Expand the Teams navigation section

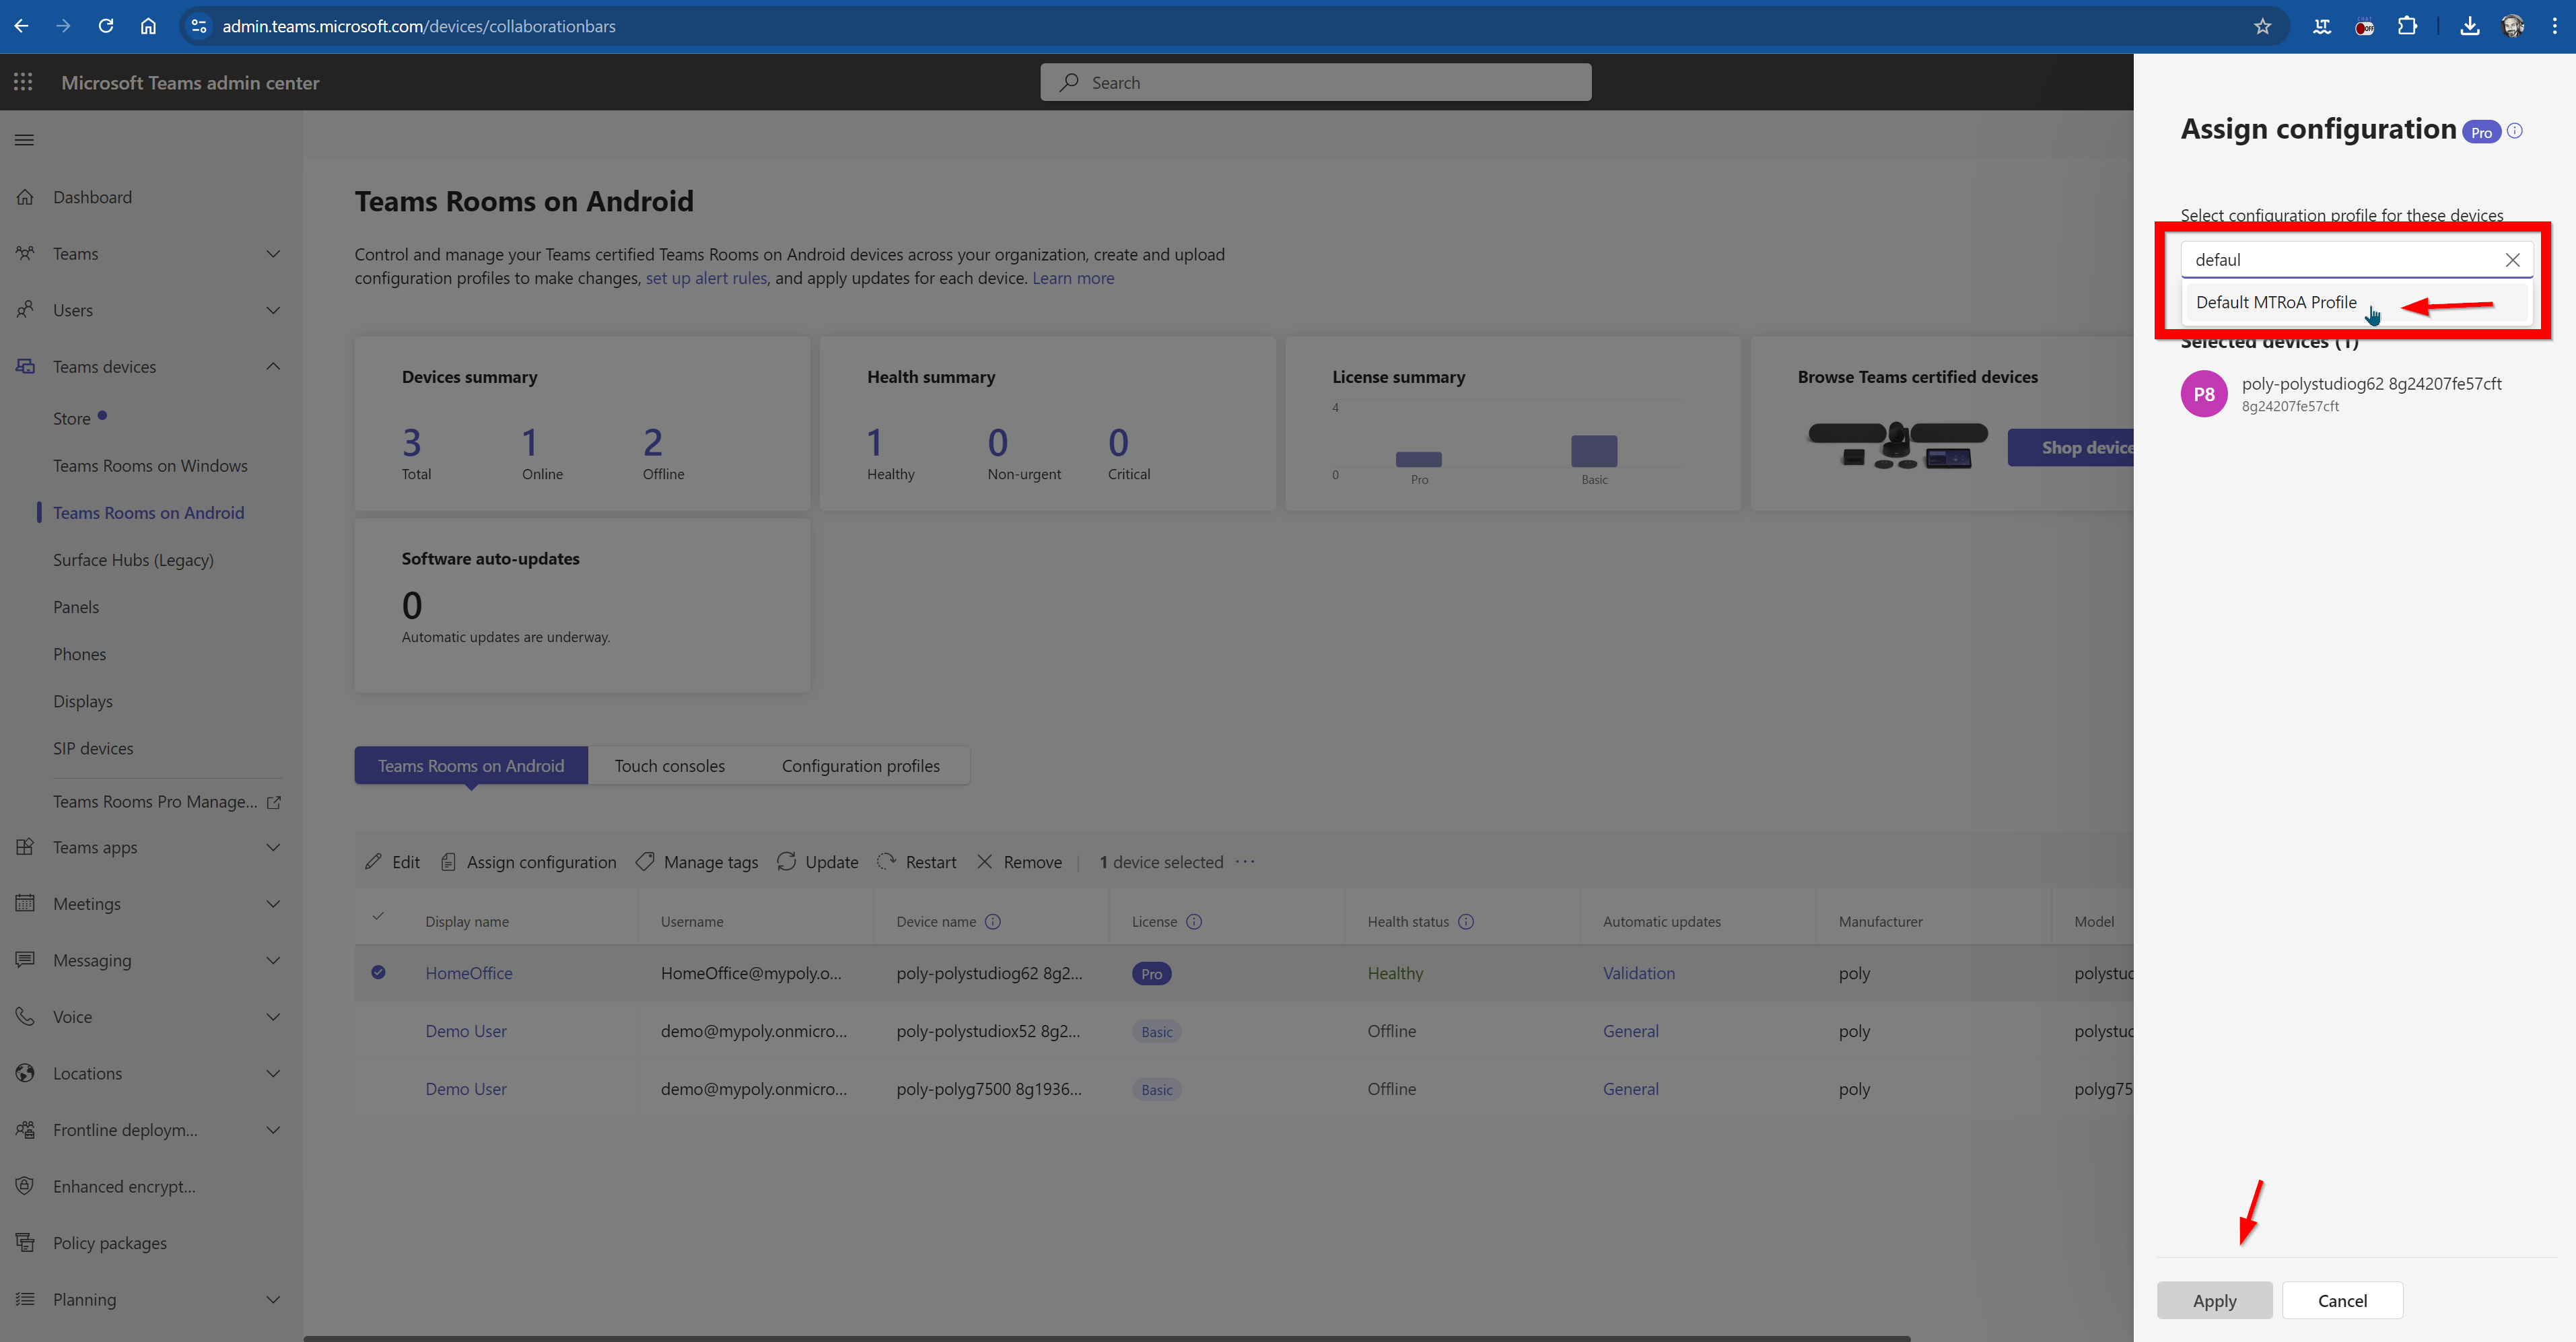(273, 254)
